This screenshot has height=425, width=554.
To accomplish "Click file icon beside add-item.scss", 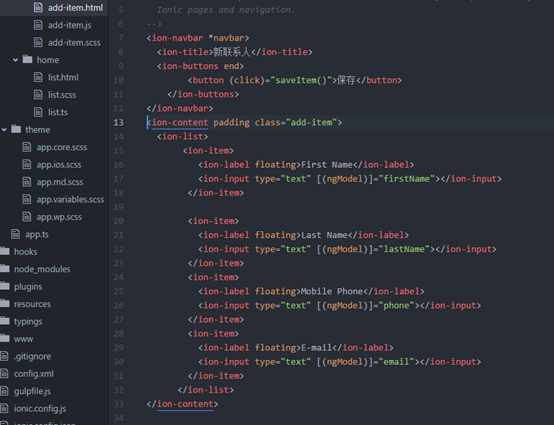I will (38, 42).
